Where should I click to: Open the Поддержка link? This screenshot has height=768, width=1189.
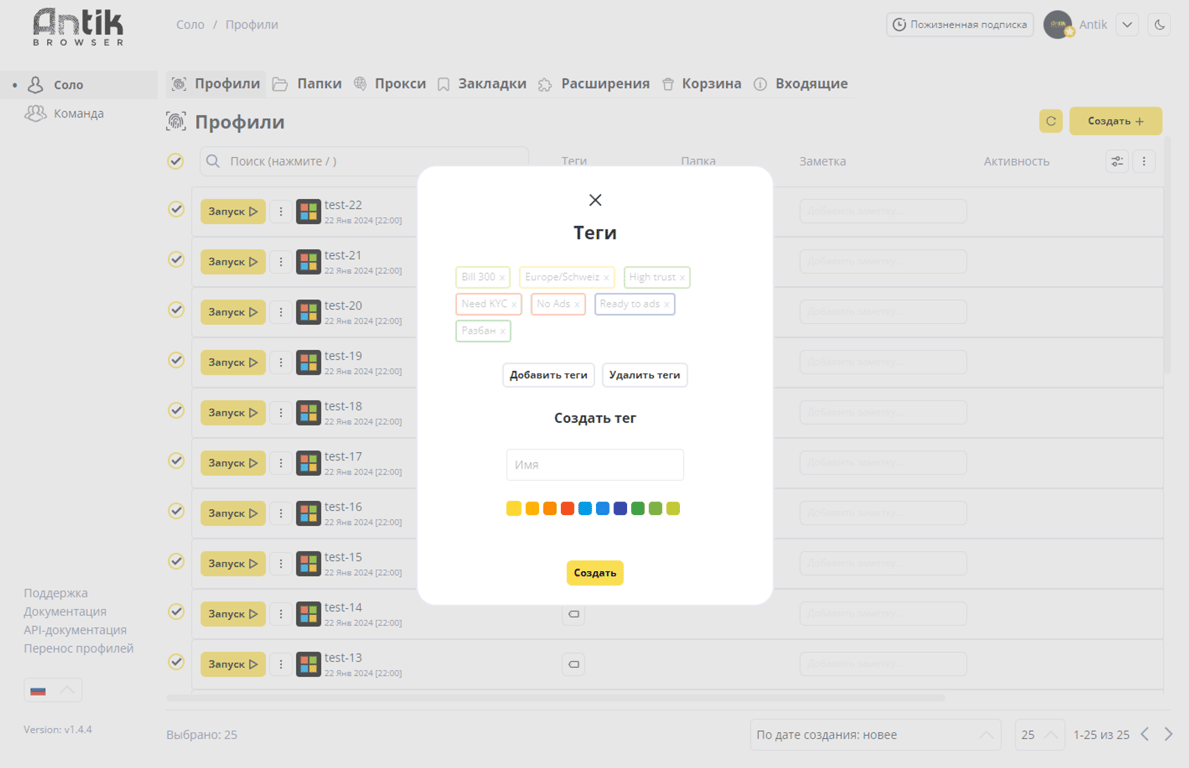[x=55, y=593]
